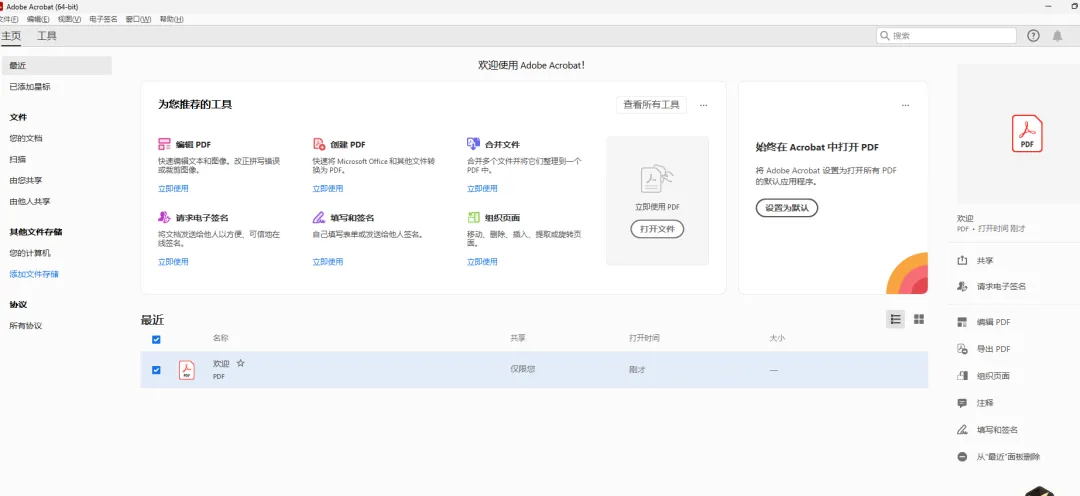Select 最近 in the left sidebar
1080x496 pixels.
(56, 65)
